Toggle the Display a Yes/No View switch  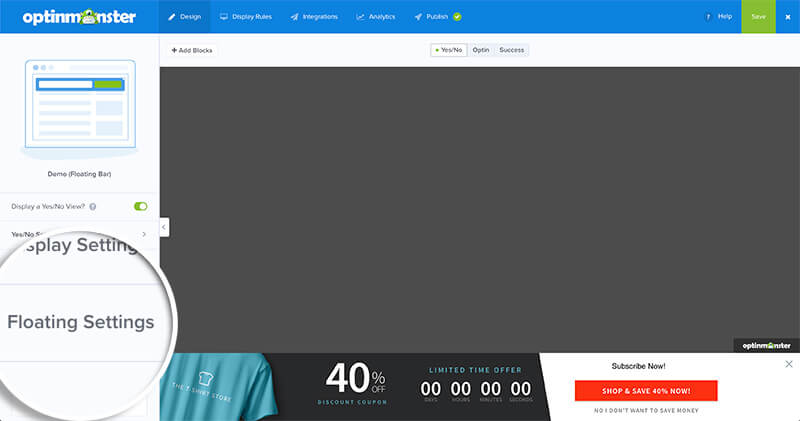click(x=140, y=206)
